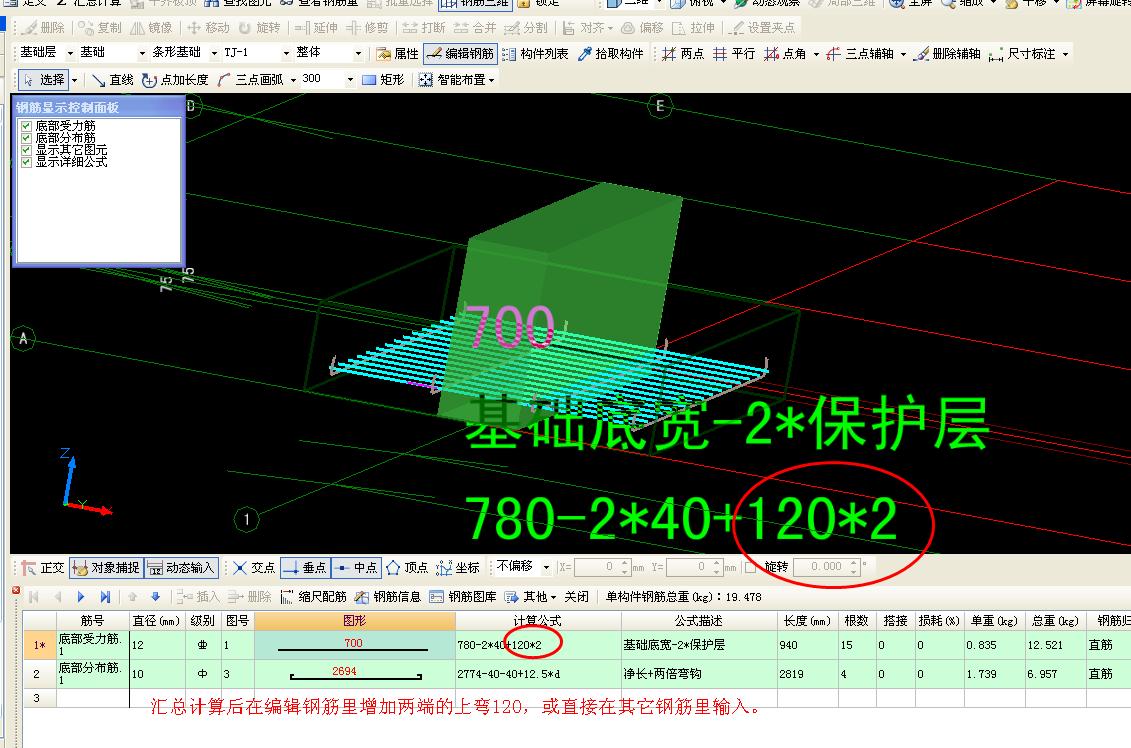Click the 图形 column header
Screen dimensions: 1131x748
coord(355,620)
